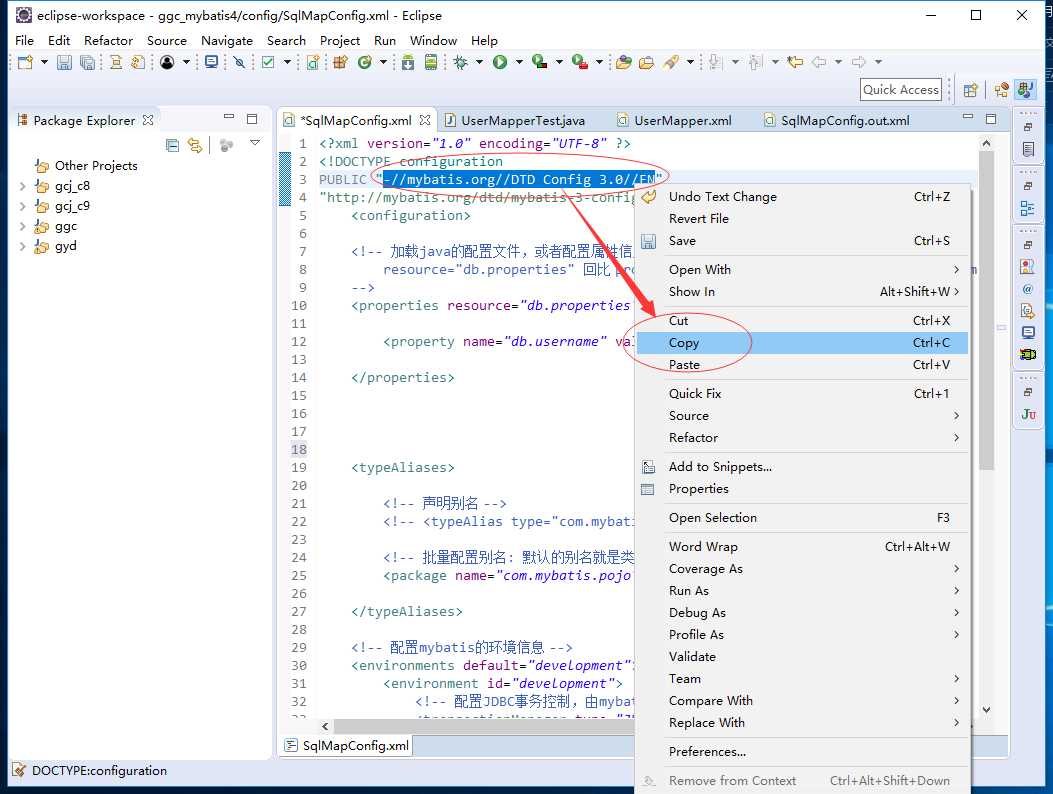Click the Coverage run icon

pos(539,62)
